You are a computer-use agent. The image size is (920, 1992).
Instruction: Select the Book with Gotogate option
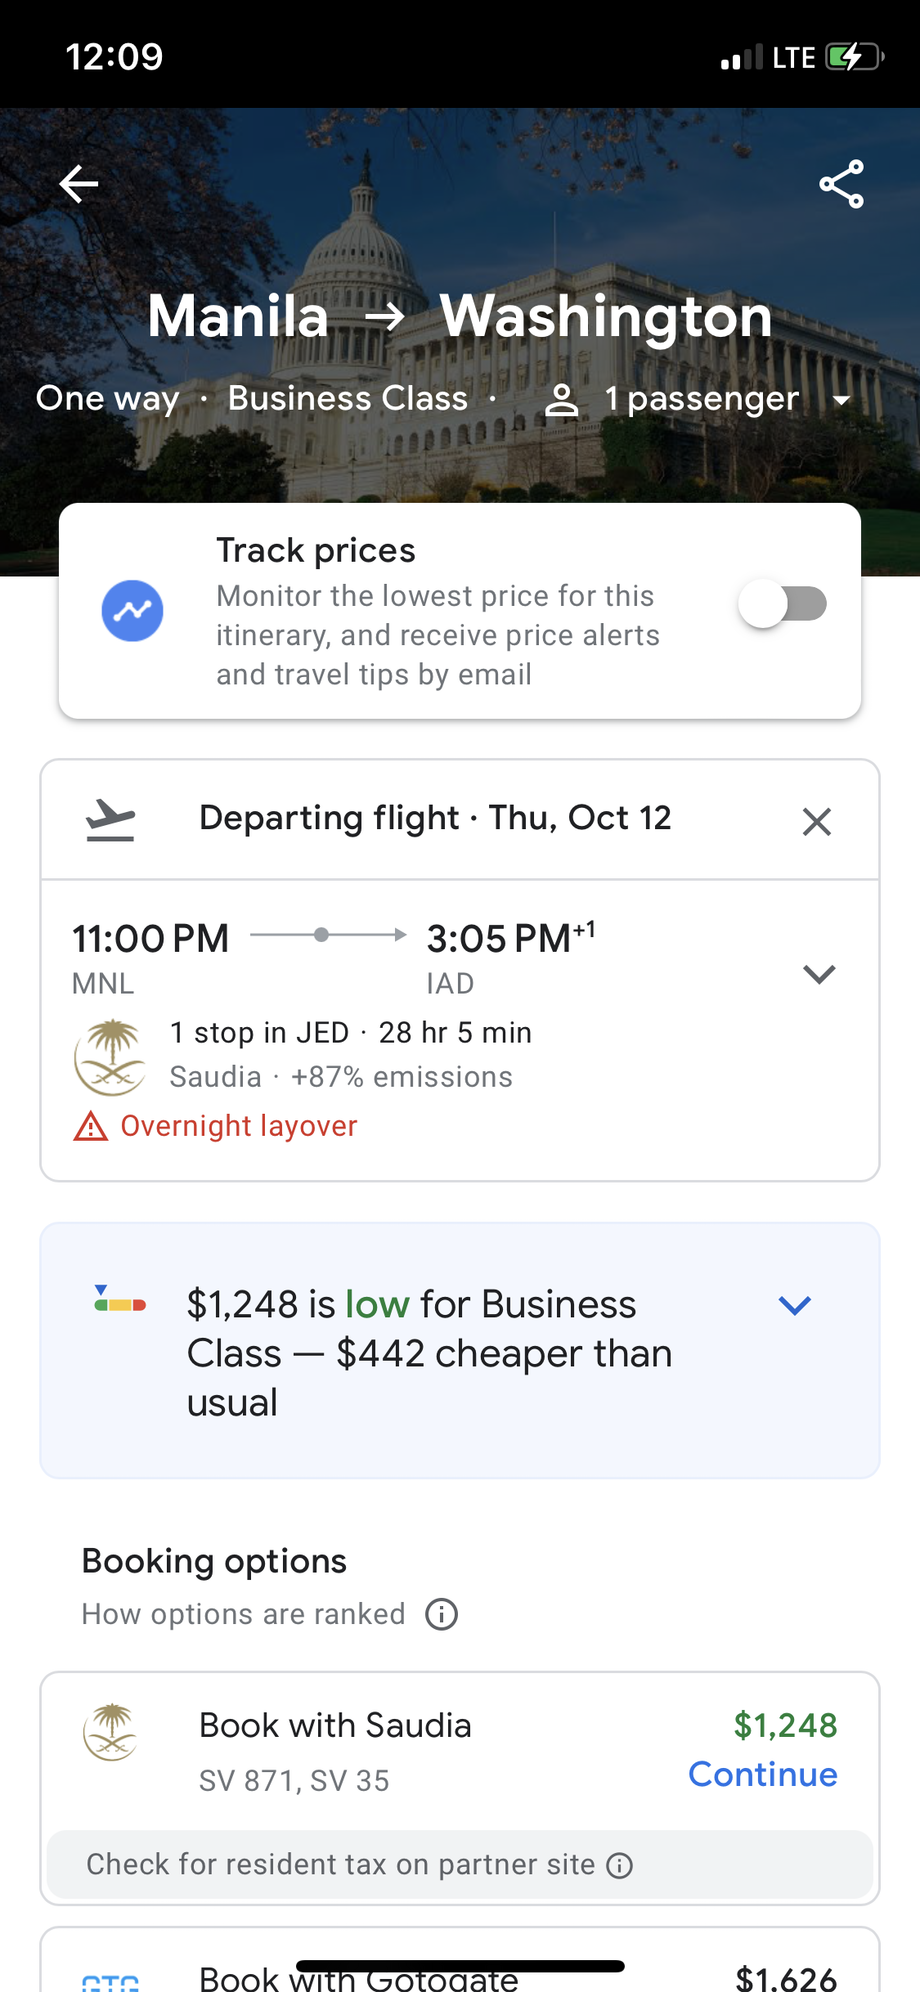tap(359, 1976)
